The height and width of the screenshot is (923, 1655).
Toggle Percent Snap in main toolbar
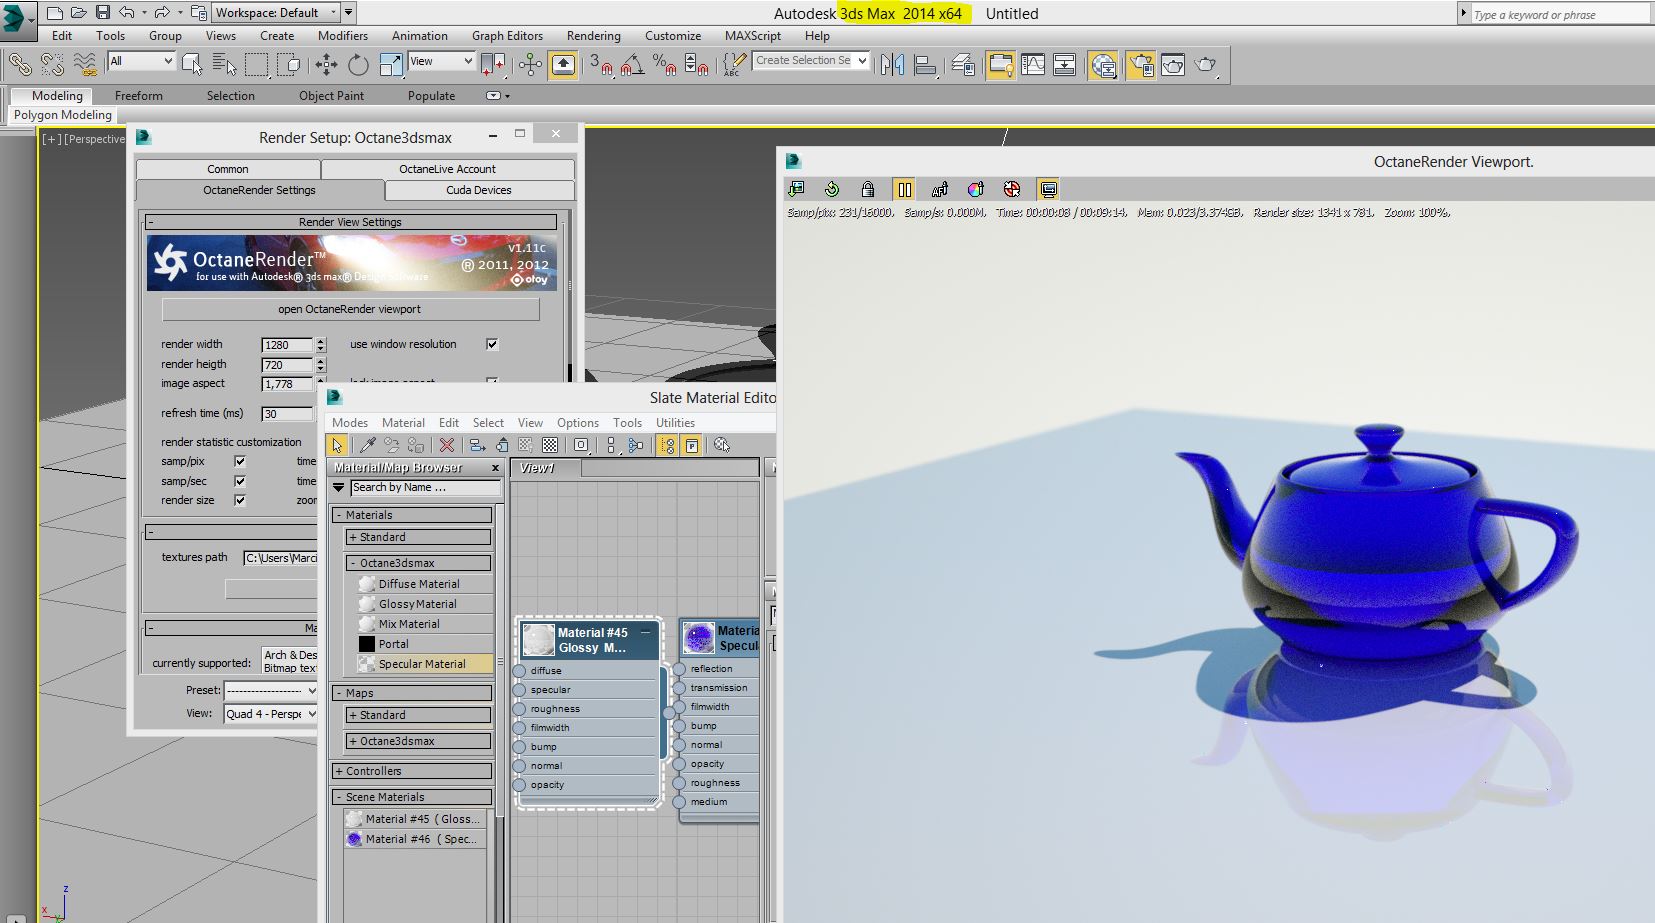pos(664,65)
